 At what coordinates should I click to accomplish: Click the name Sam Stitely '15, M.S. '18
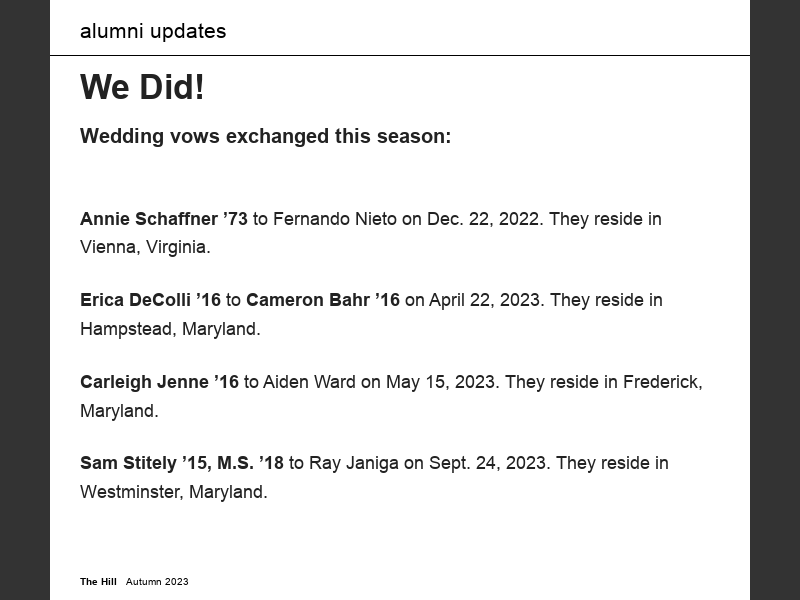coord(181,463)
